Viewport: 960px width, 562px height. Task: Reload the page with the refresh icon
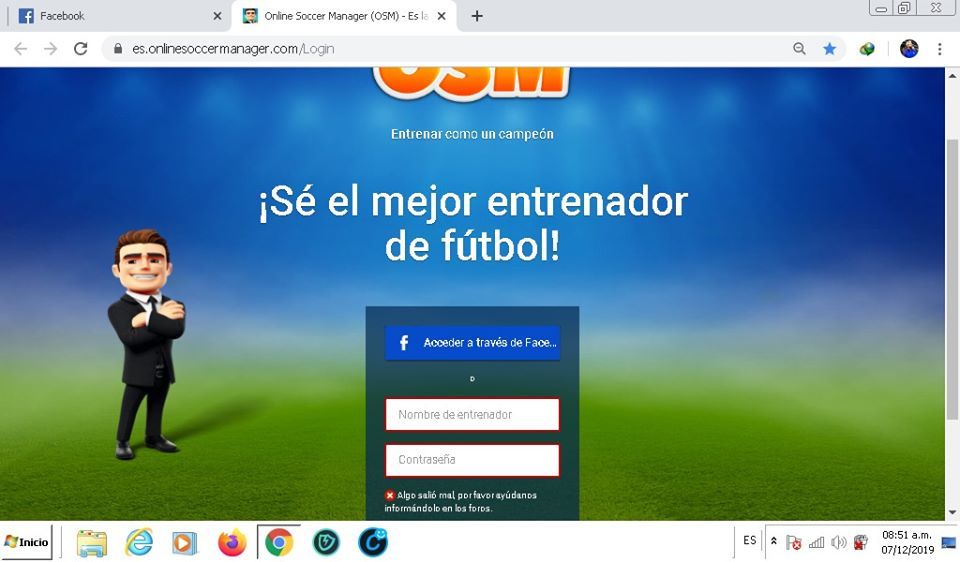click(80, 48)
